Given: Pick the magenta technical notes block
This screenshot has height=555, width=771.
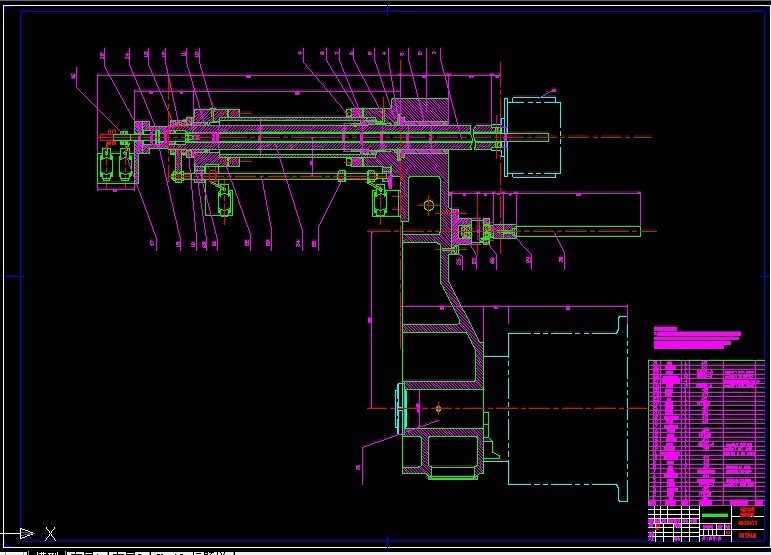Looking at the screenshot, I should pyautogui.click(x=697, y=337).
